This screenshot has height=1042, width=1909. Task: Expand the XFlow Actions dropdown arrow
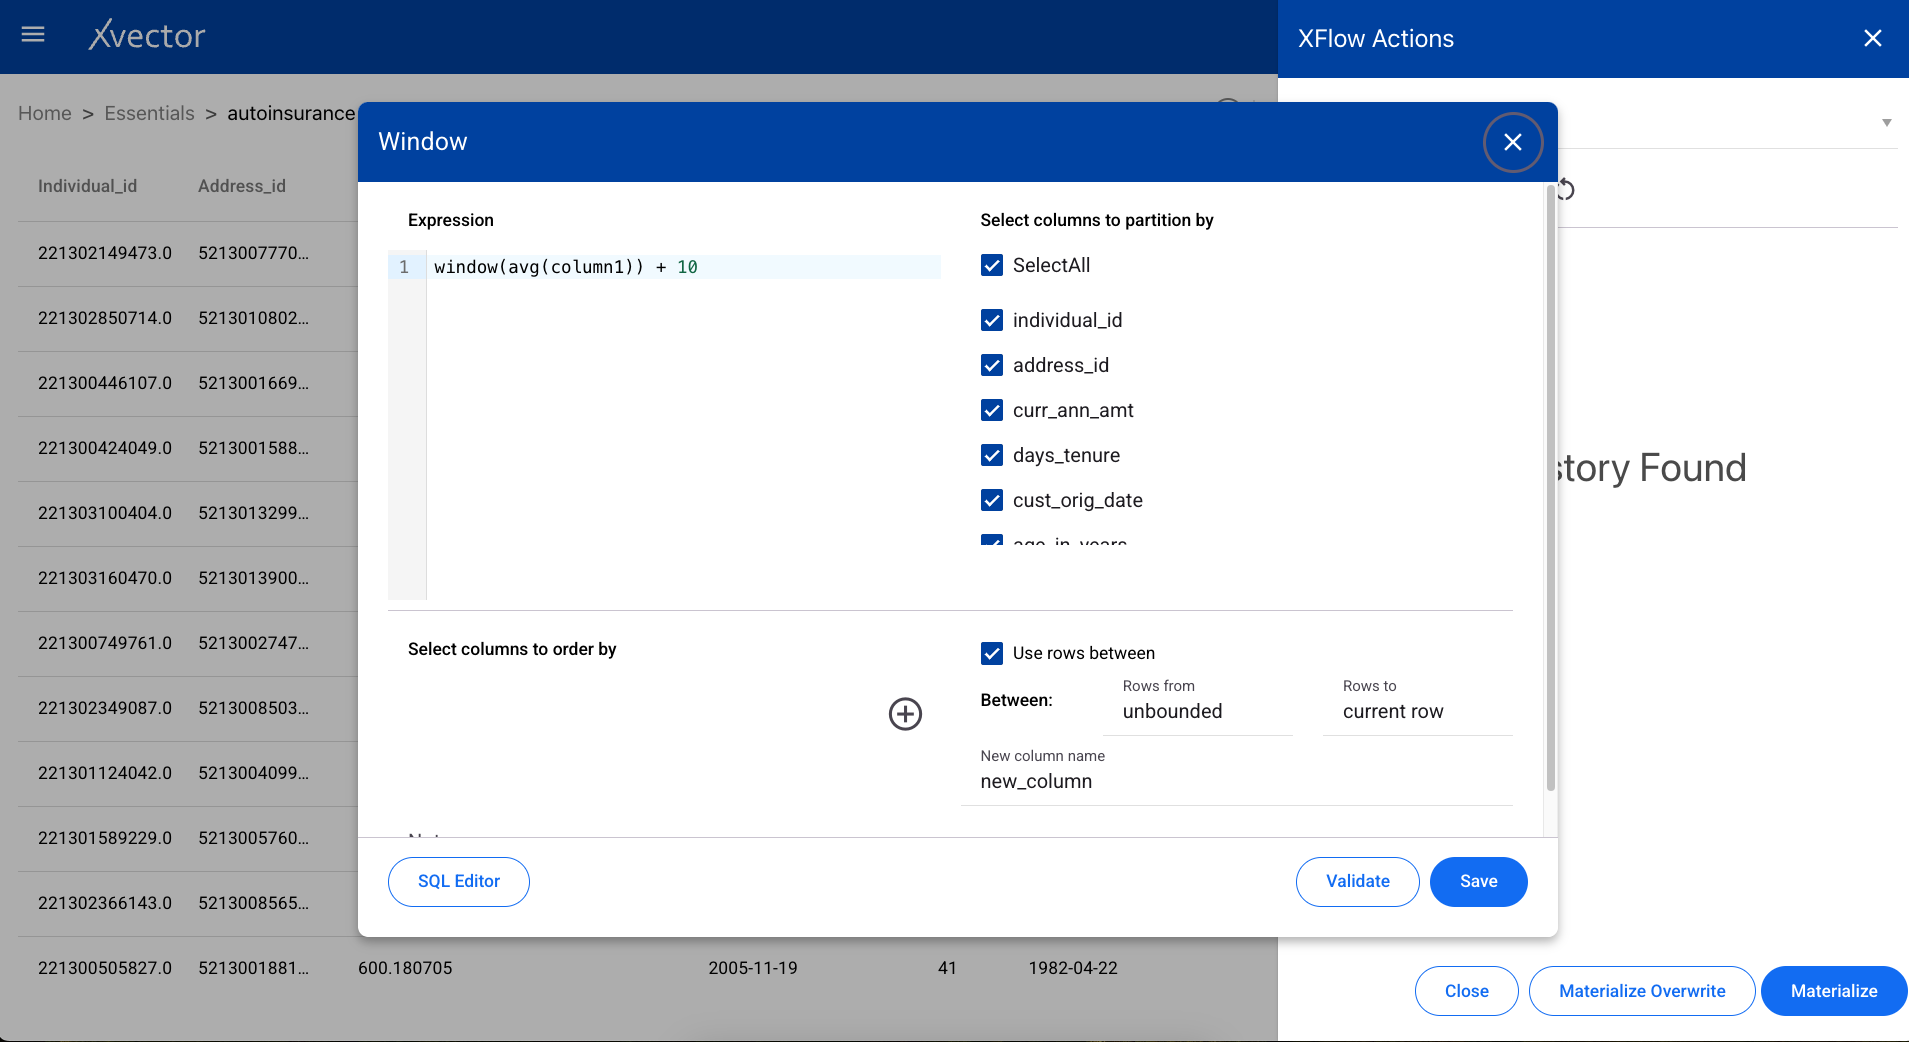click(x=1886, y=123)
